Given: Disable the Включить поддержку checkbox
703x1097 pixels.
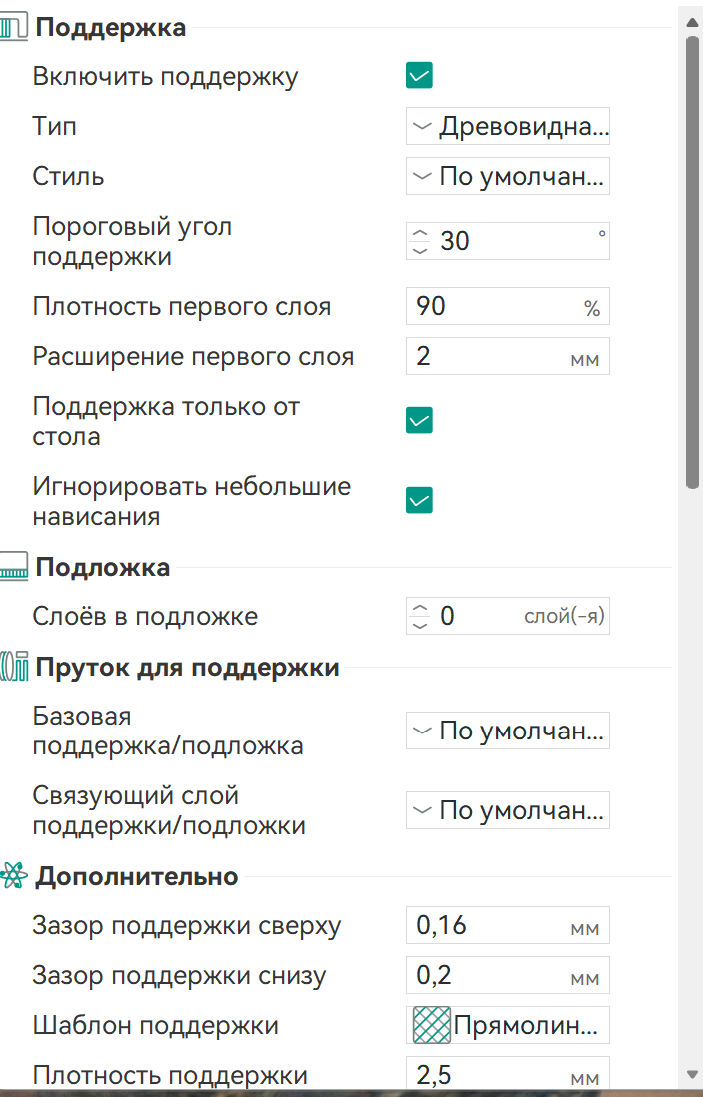Looking at the screenshot, I should [419, 75].
